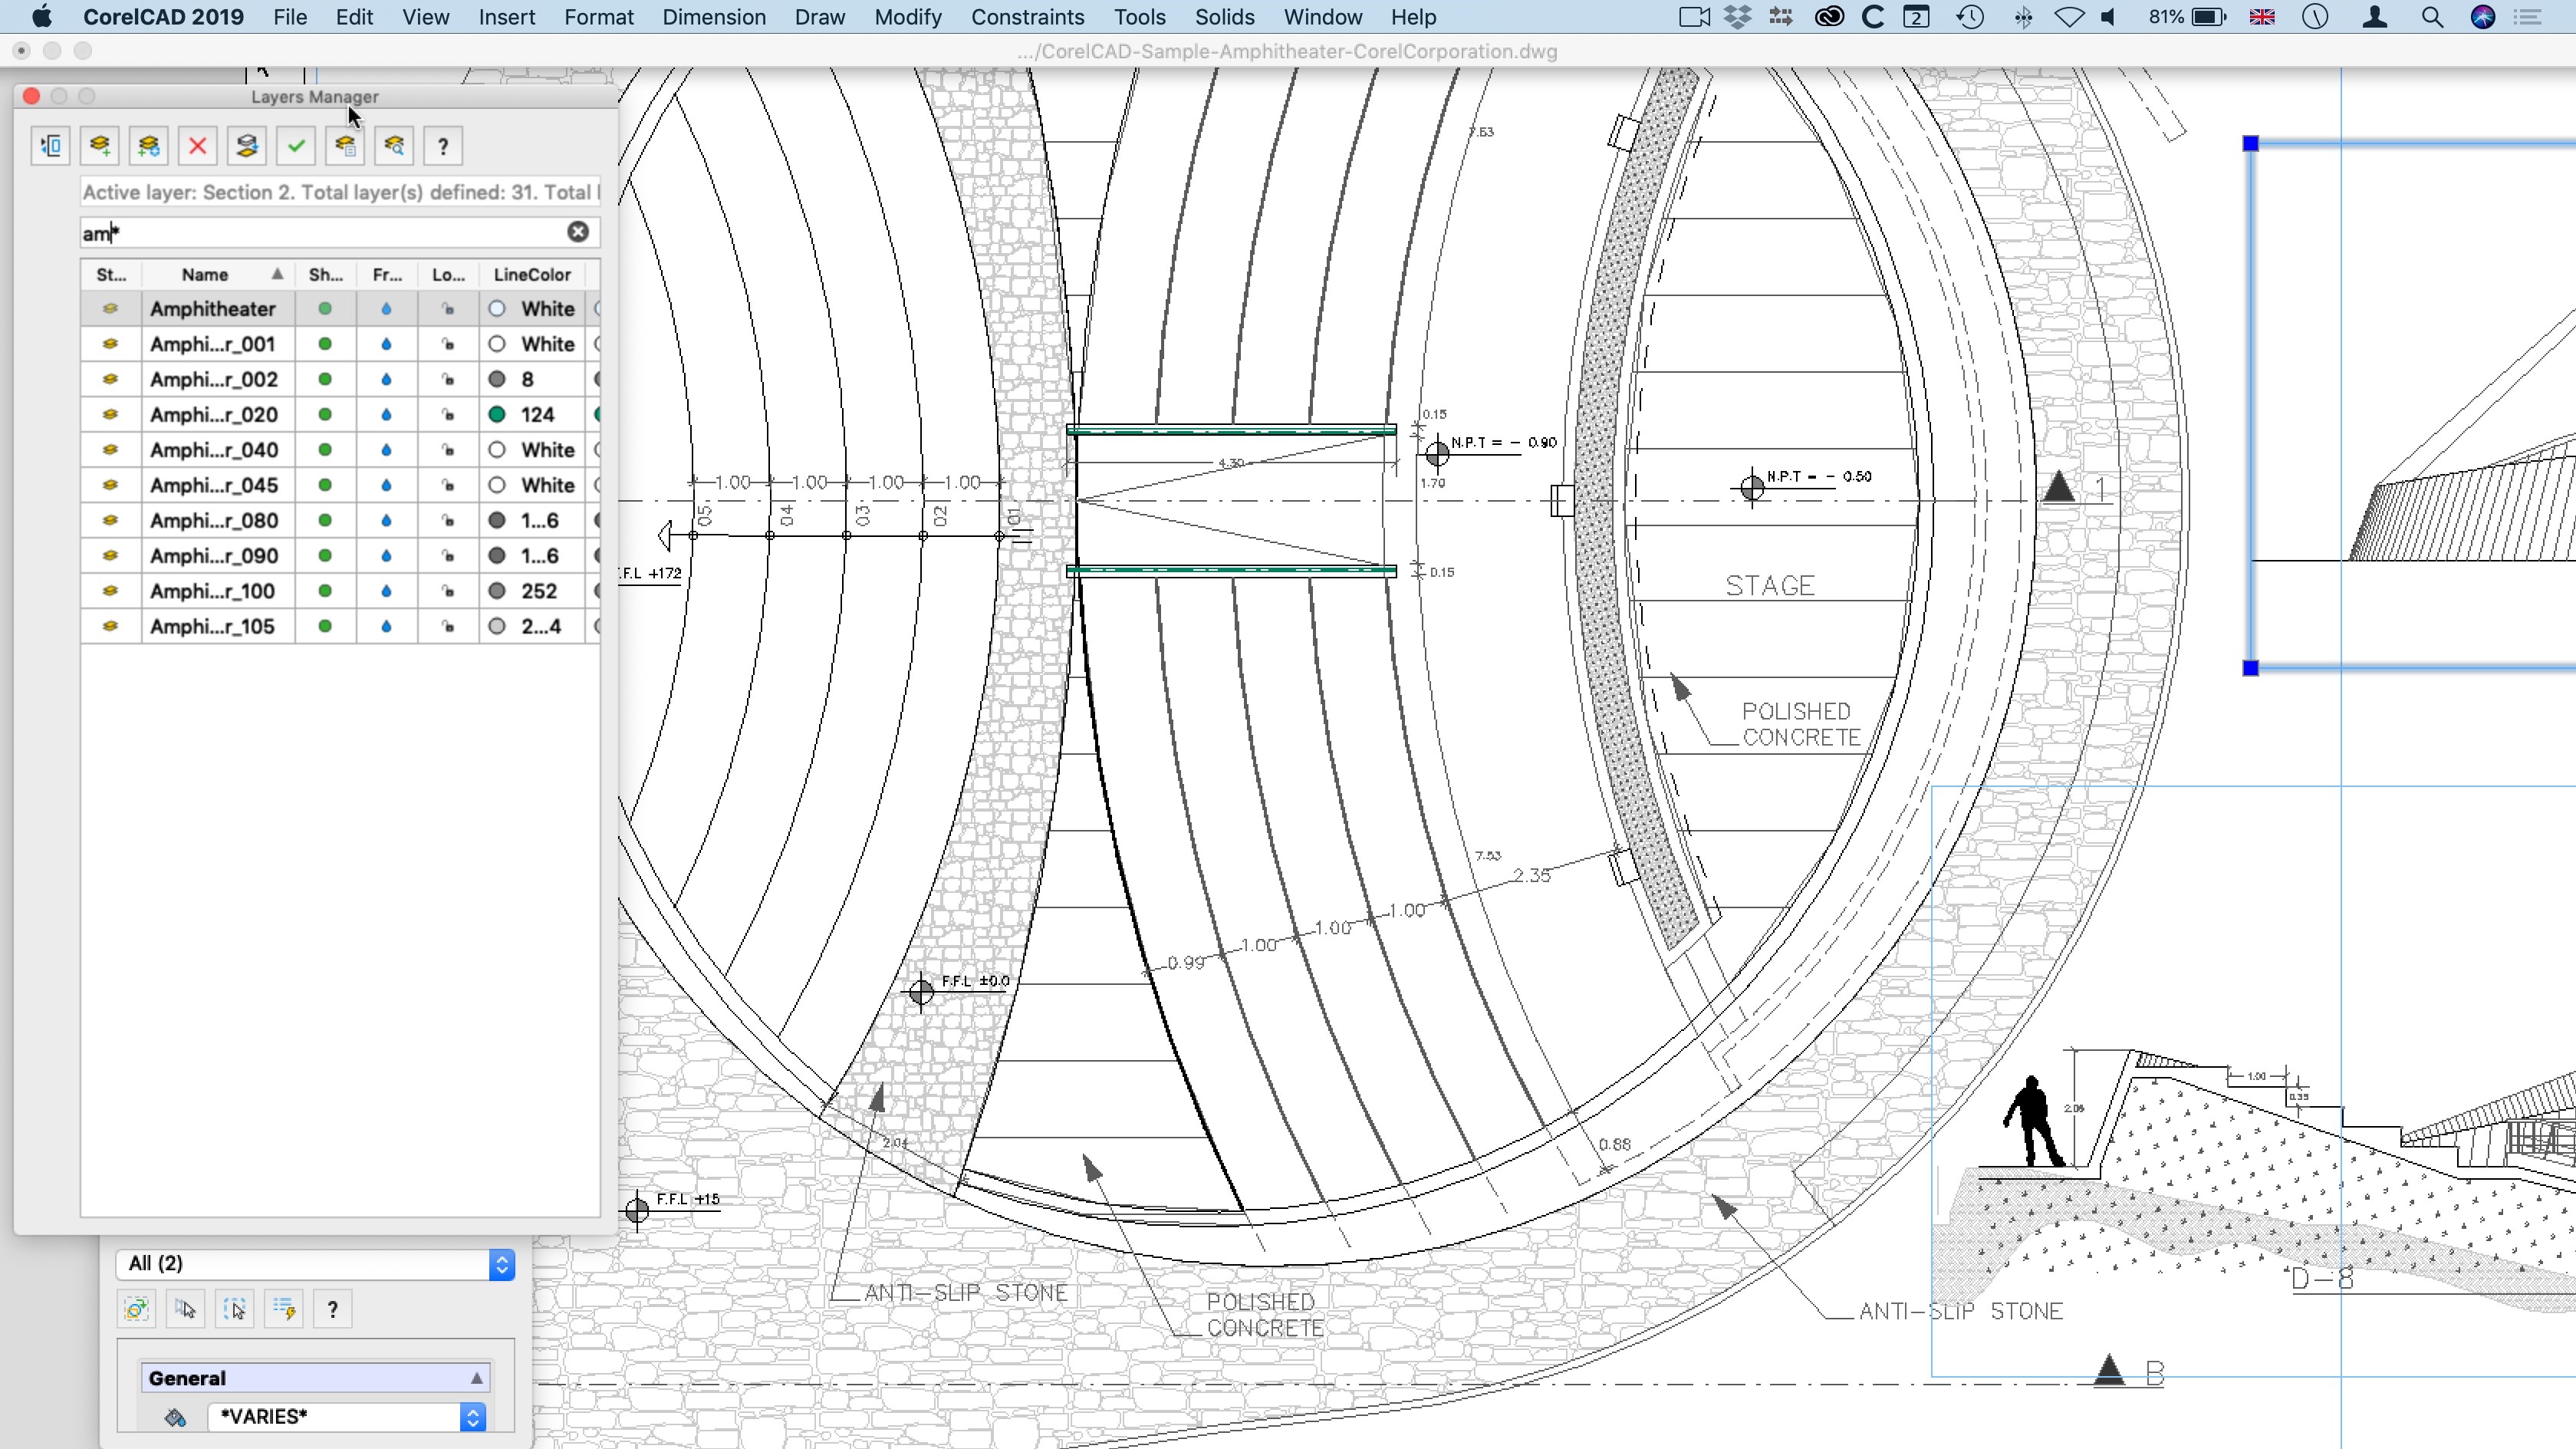2576x1449 pixels.
Task: Open Layers Manager help question mark
Action: click(x=443, y=147)
